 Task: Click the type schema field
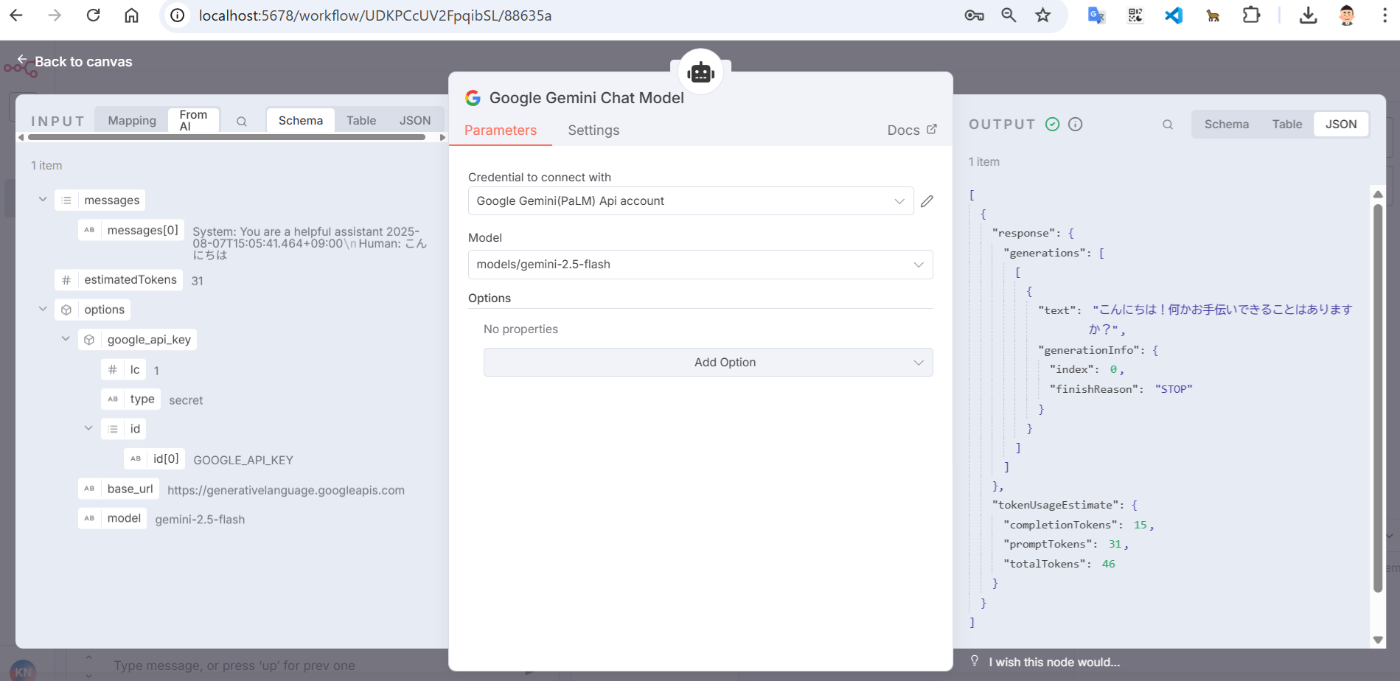[x=131, y=399]
